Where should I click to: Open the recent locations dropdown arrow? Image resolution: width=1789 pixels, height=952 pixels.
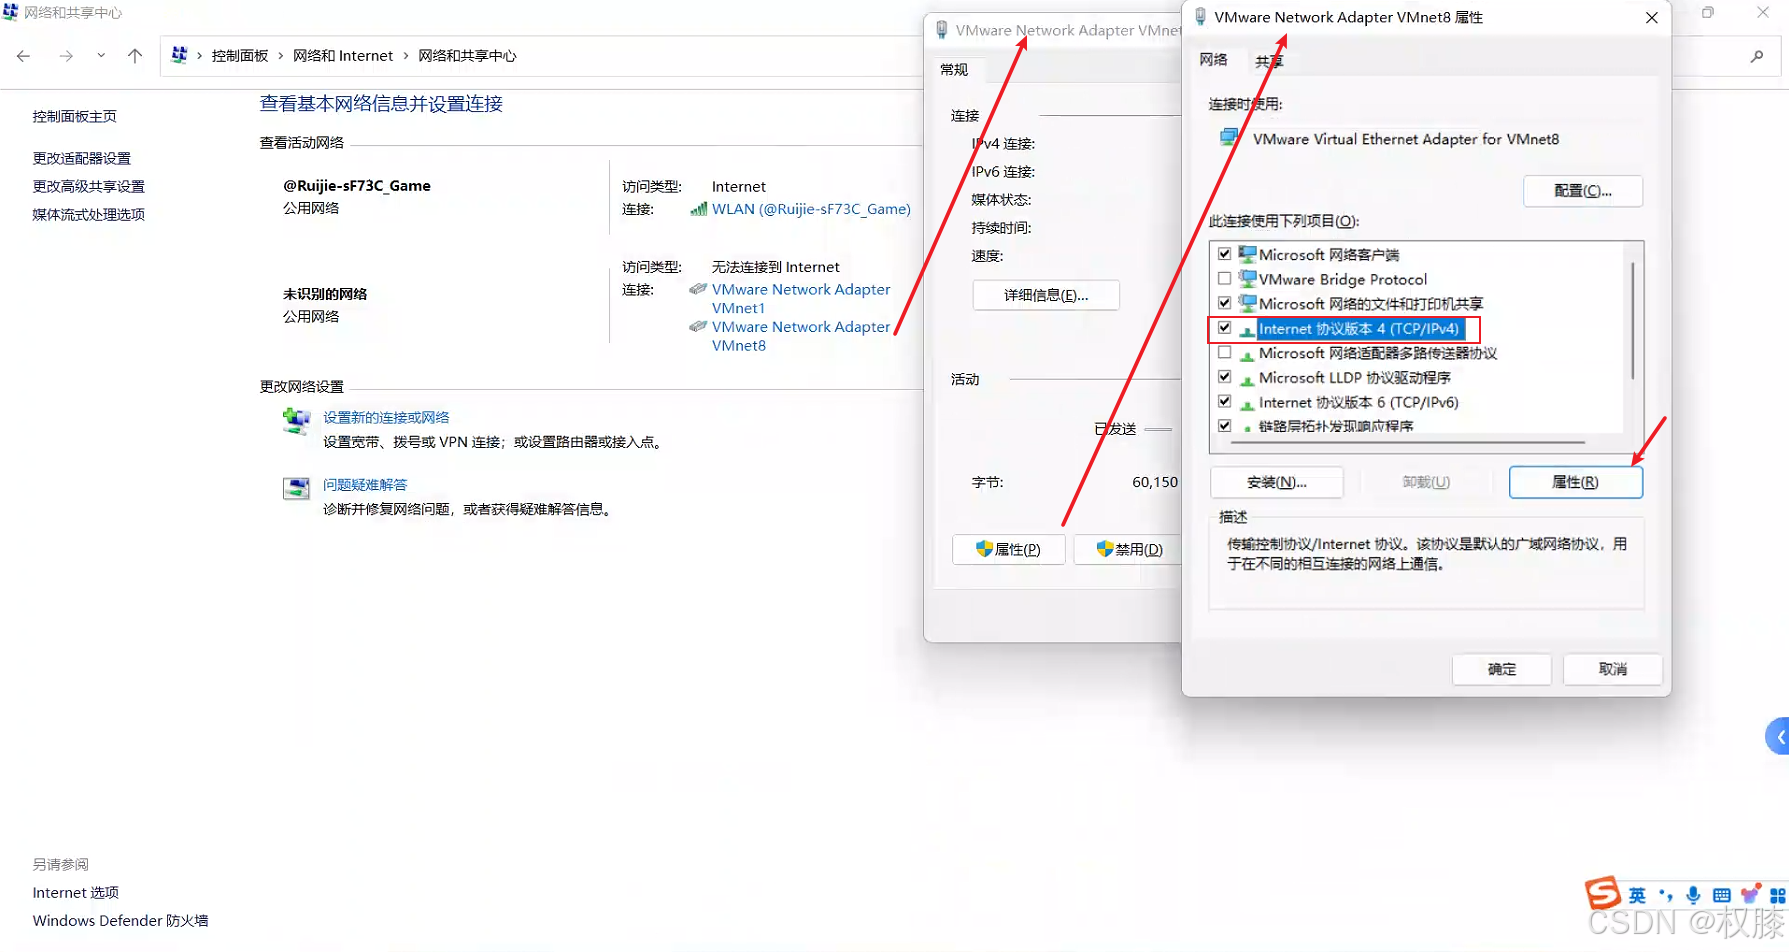[x=101, y=56]
